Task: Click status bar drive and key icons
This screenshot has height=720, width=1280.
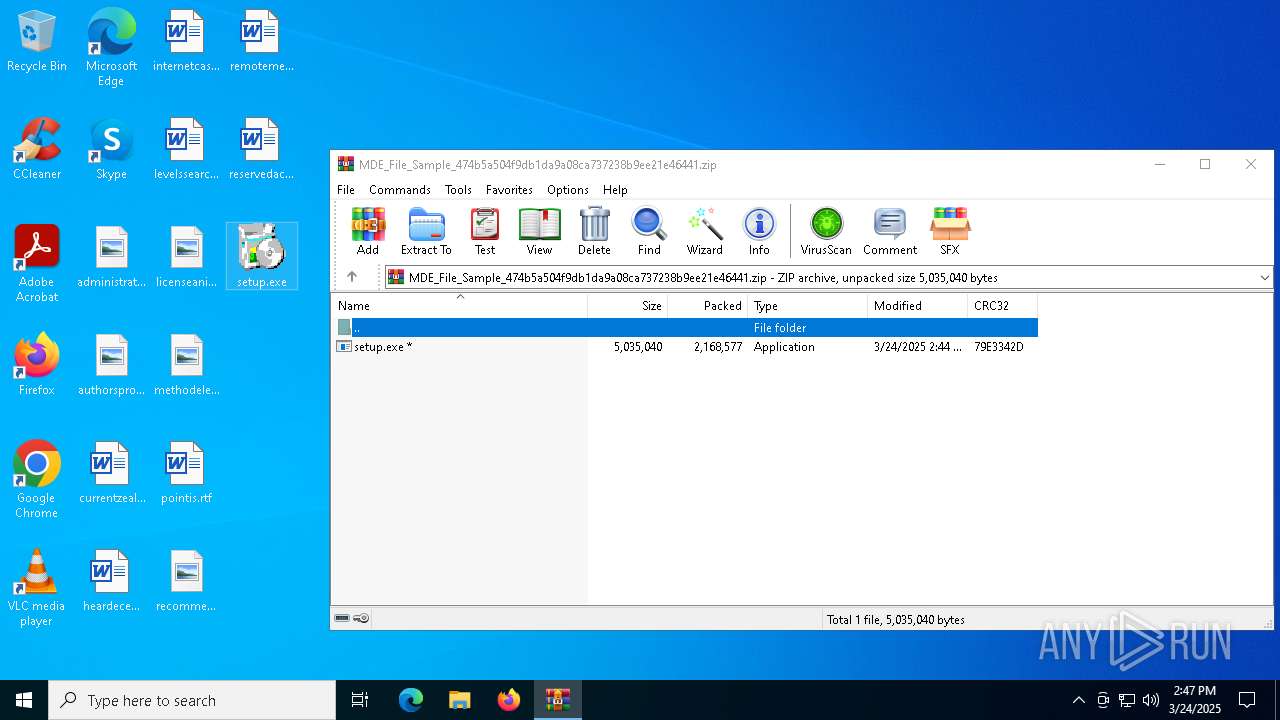Action: point(352,619)
